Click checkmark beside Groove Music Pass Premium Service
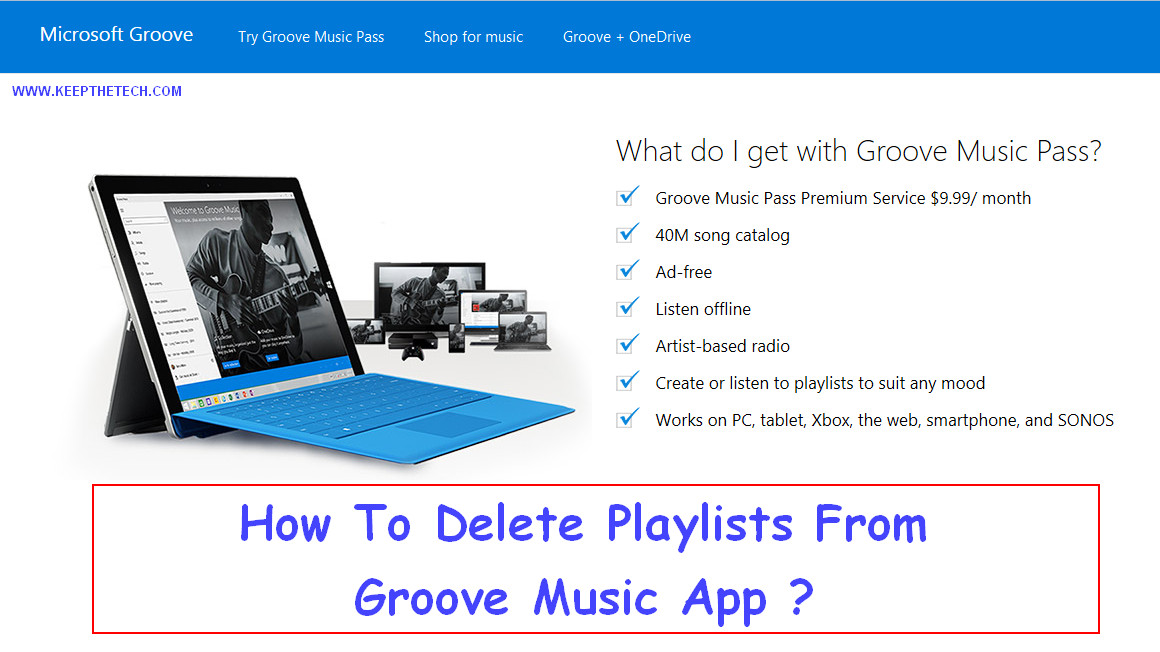 (627, 197)
